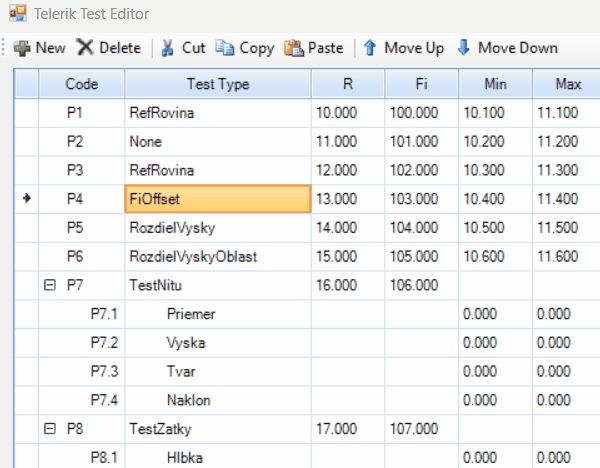Click the New toolbar icon
The width and height of the screenshot is (600, 468).
pos(21,47)
